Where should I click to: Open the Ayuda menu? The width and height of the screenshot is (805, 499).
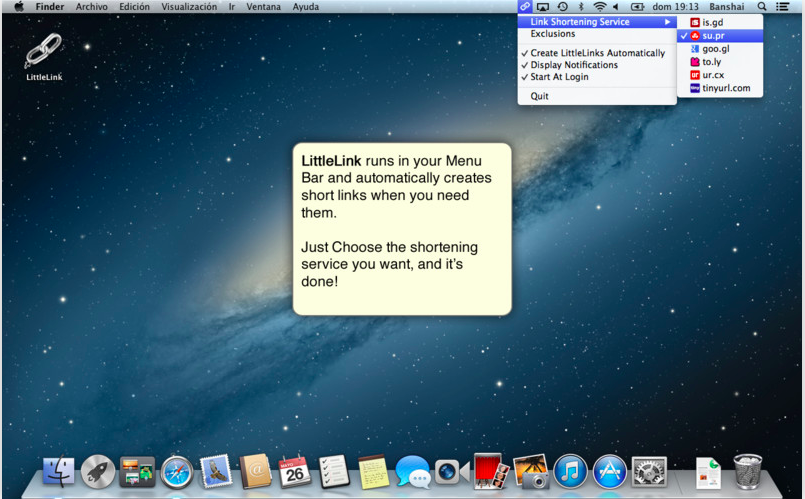[305, 7]
